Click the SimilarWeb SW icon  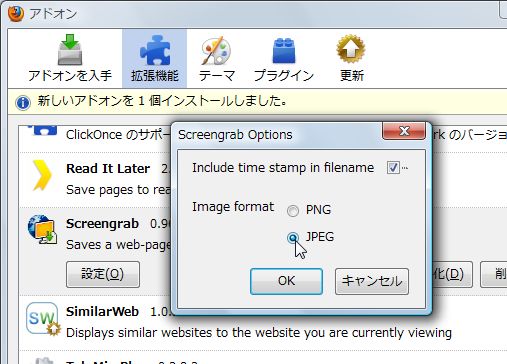[43, 319]
